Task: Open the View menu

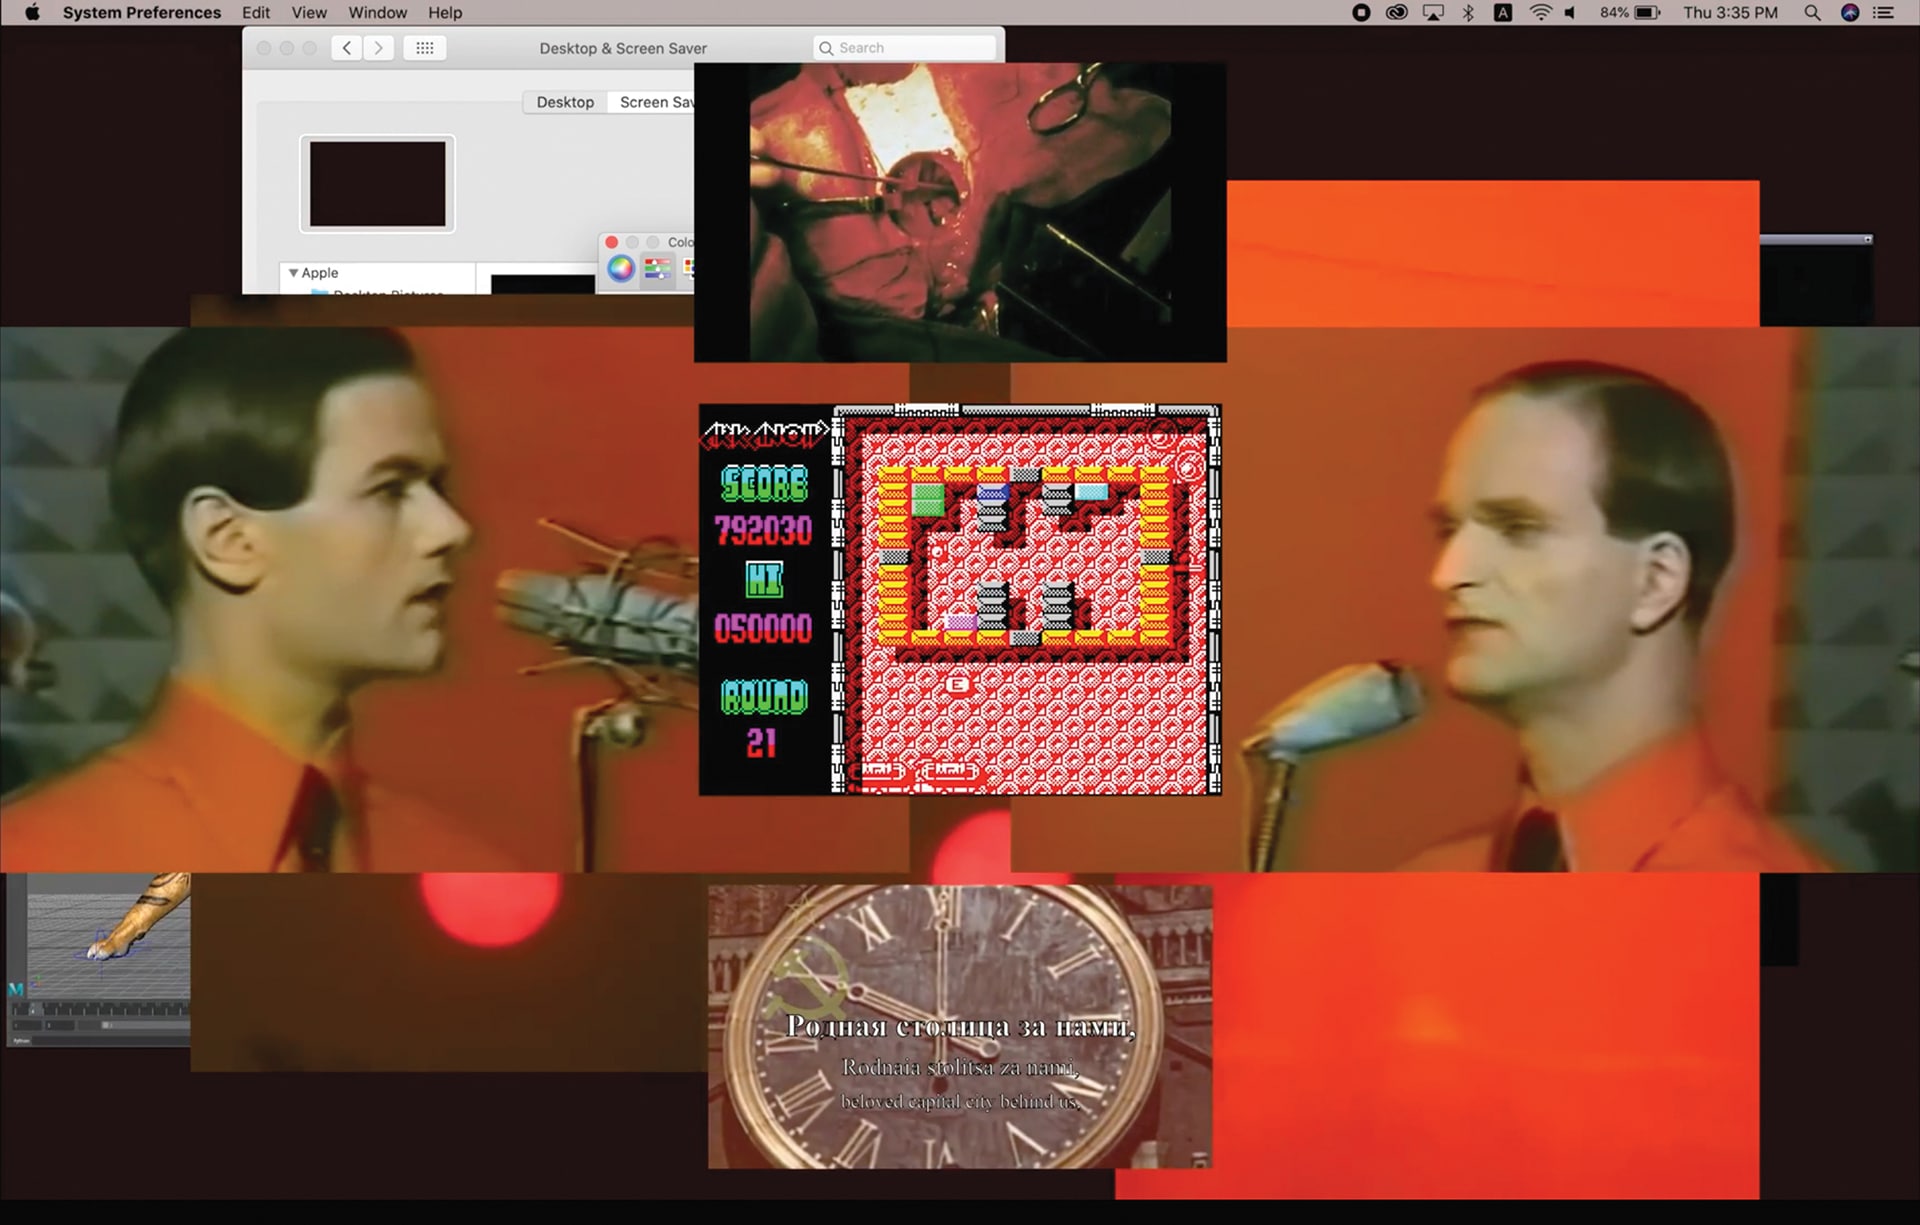Action: [x=309, y=13]
